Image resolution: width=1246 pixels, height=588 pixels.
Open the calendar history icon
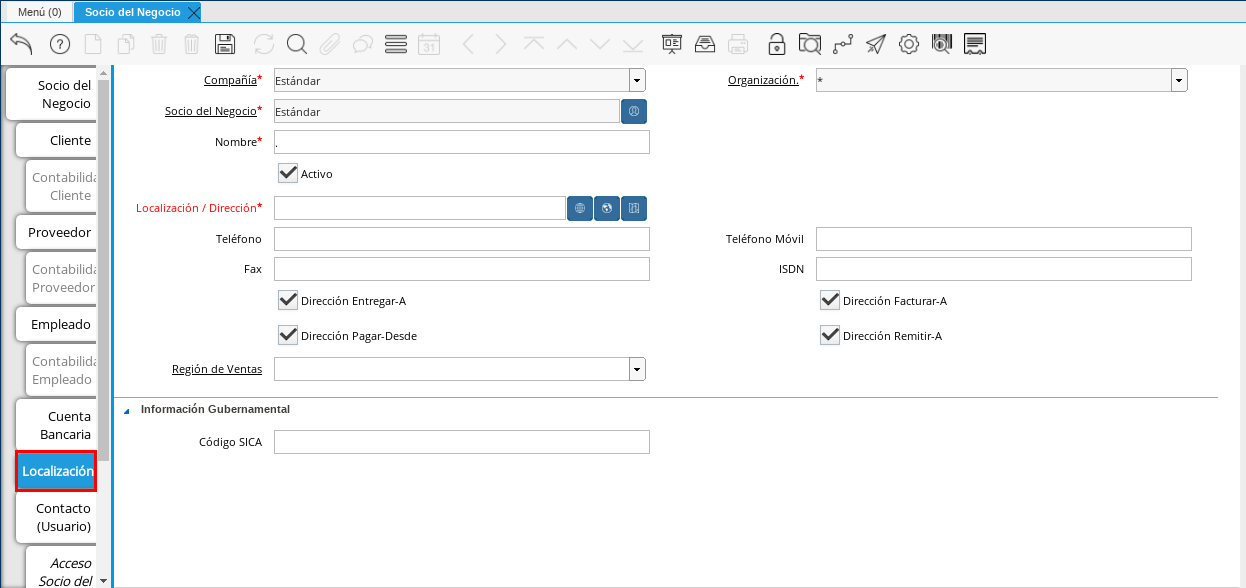coord(429,44)
